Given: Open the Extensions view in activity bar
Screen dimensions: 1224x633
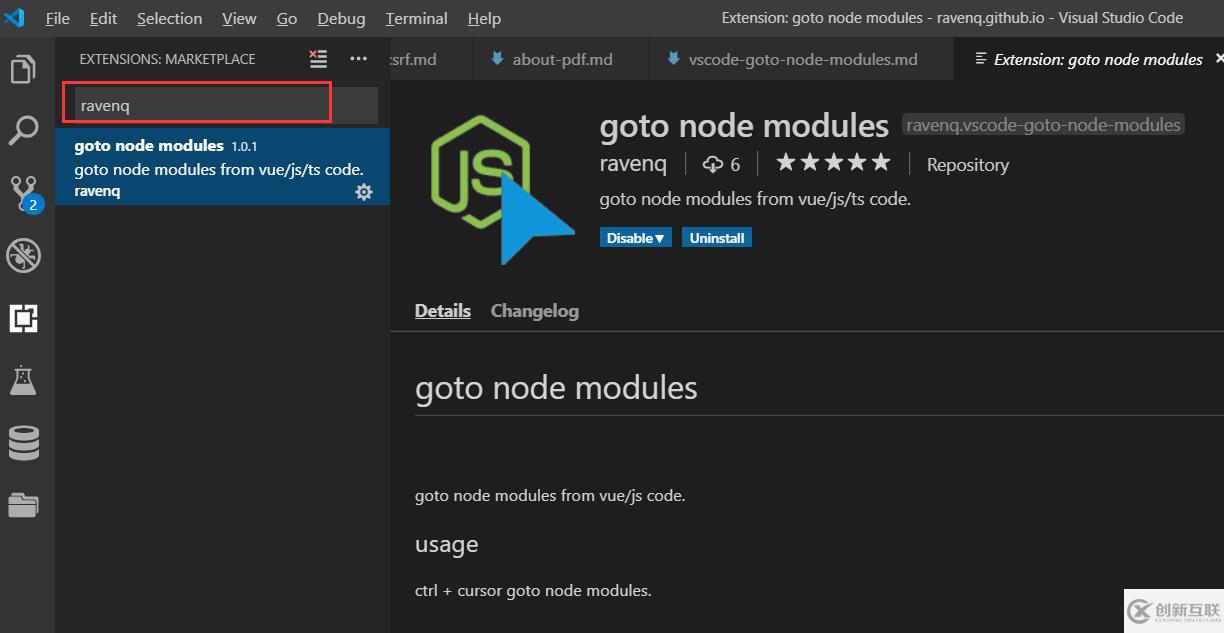Looking at the screenshot, I should click(23, 318).
